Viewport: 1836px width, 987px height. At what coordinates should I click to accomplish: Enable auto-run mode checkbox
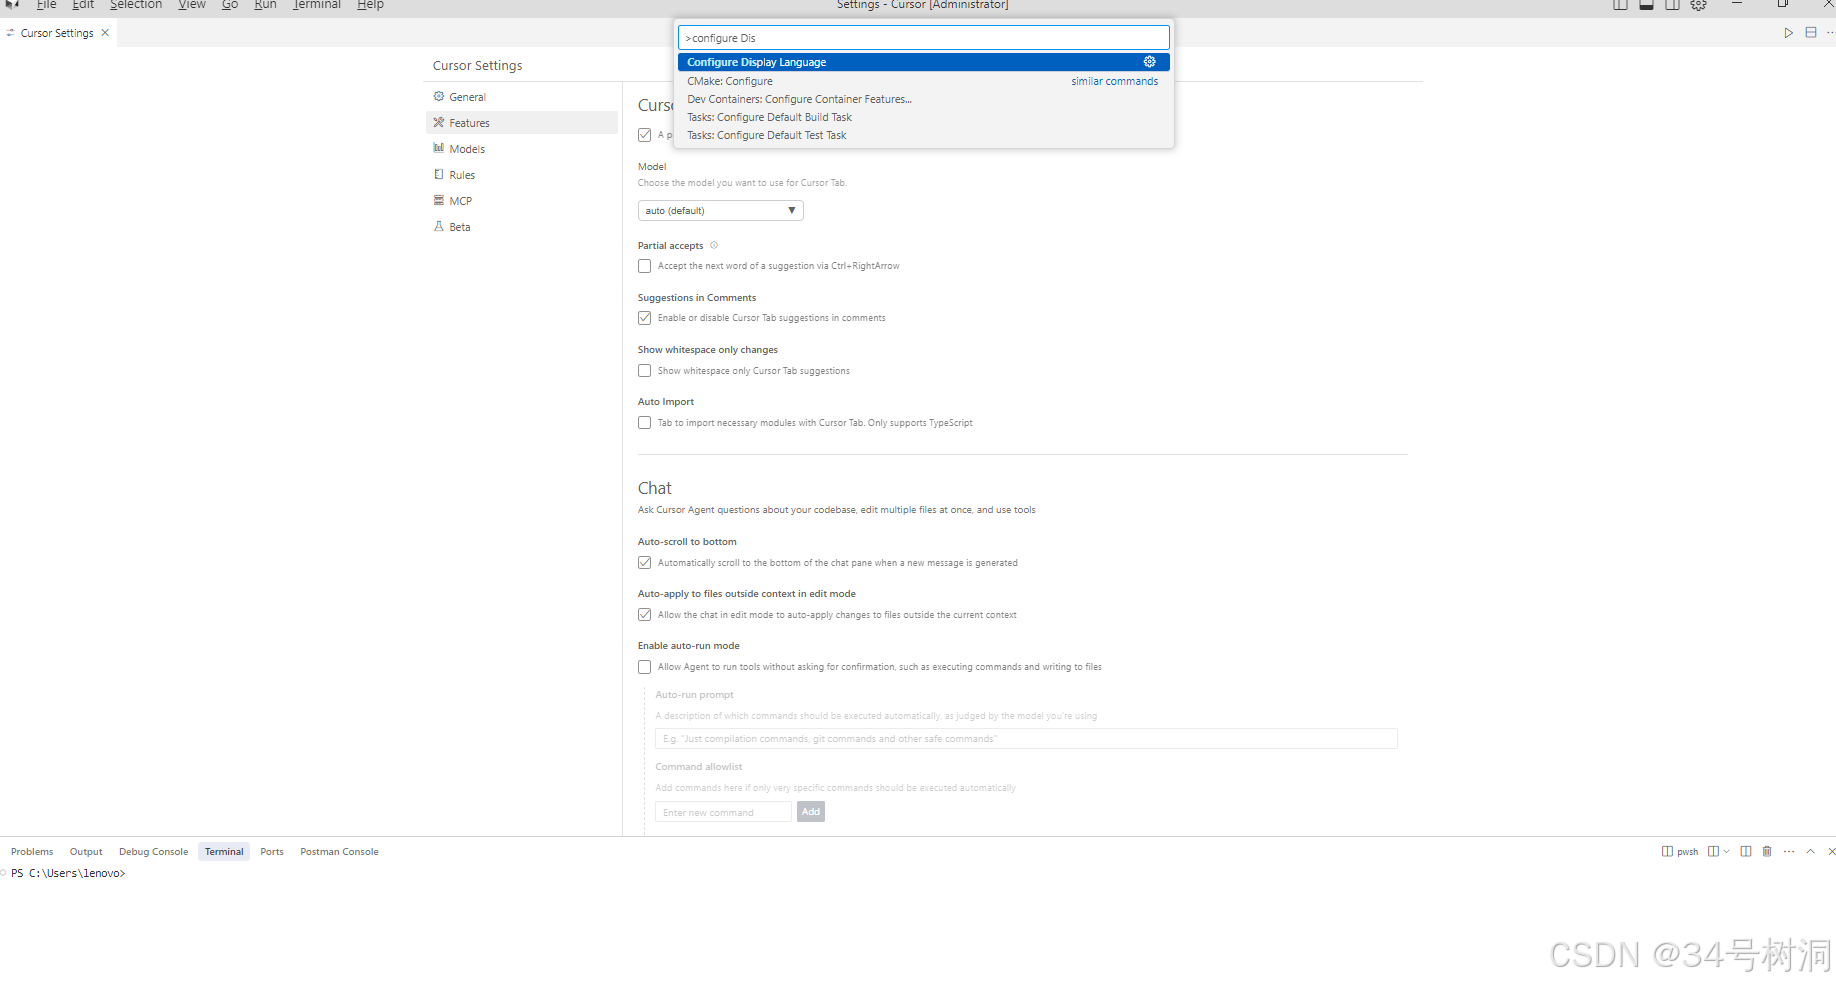(645, 667)
